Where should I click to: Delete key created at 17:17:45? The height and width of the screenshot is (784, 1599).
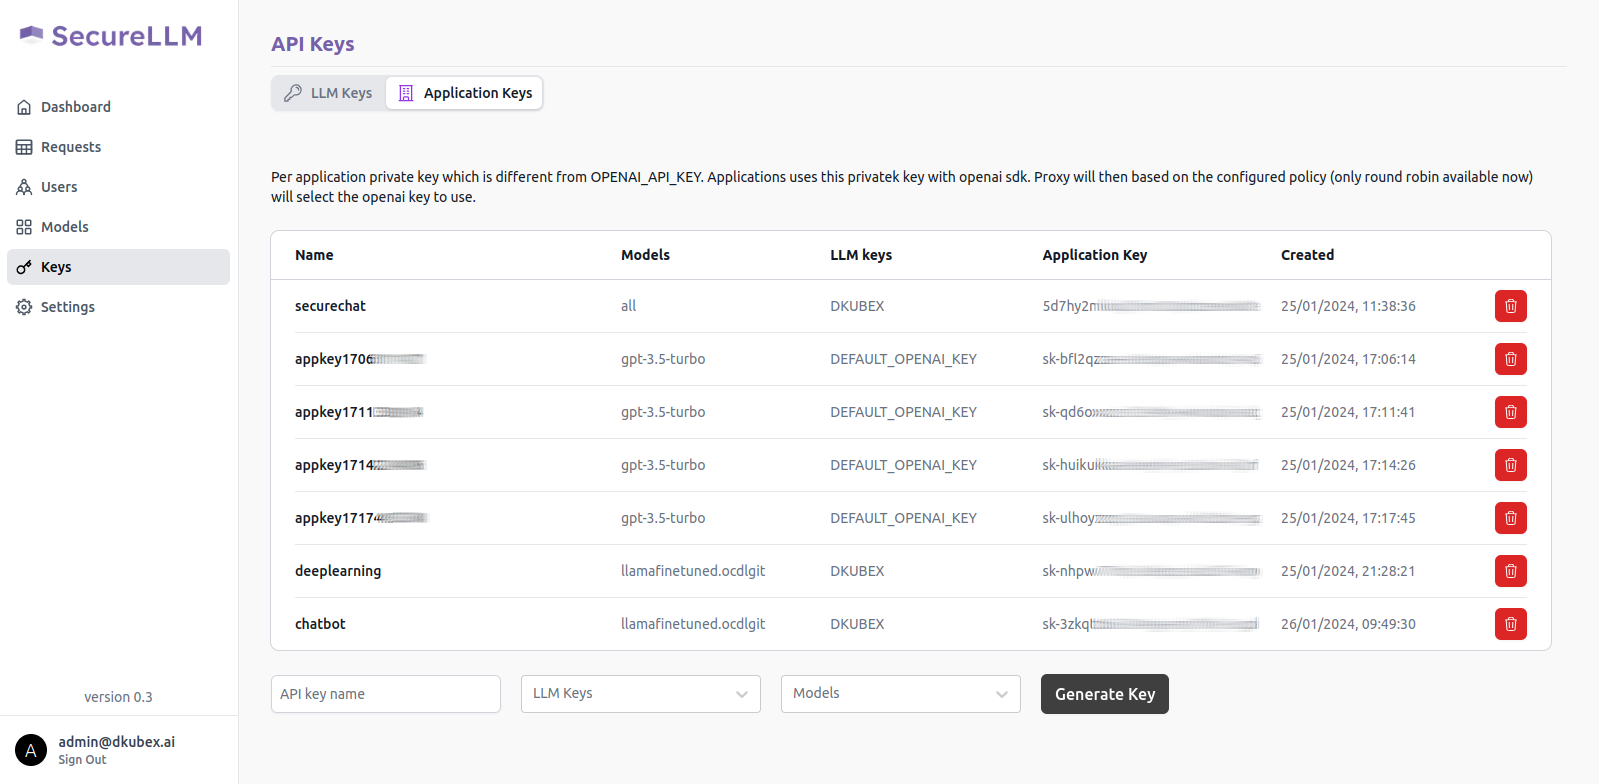click(x=1510, y=518)
